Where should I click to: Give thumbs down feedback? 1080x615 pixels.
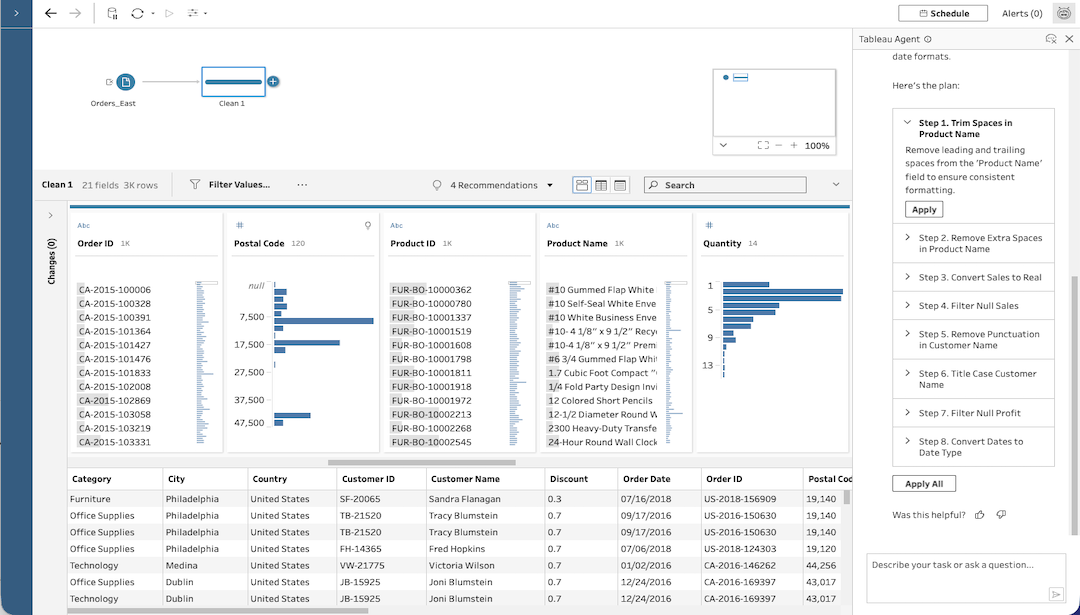click(1001, 514)
